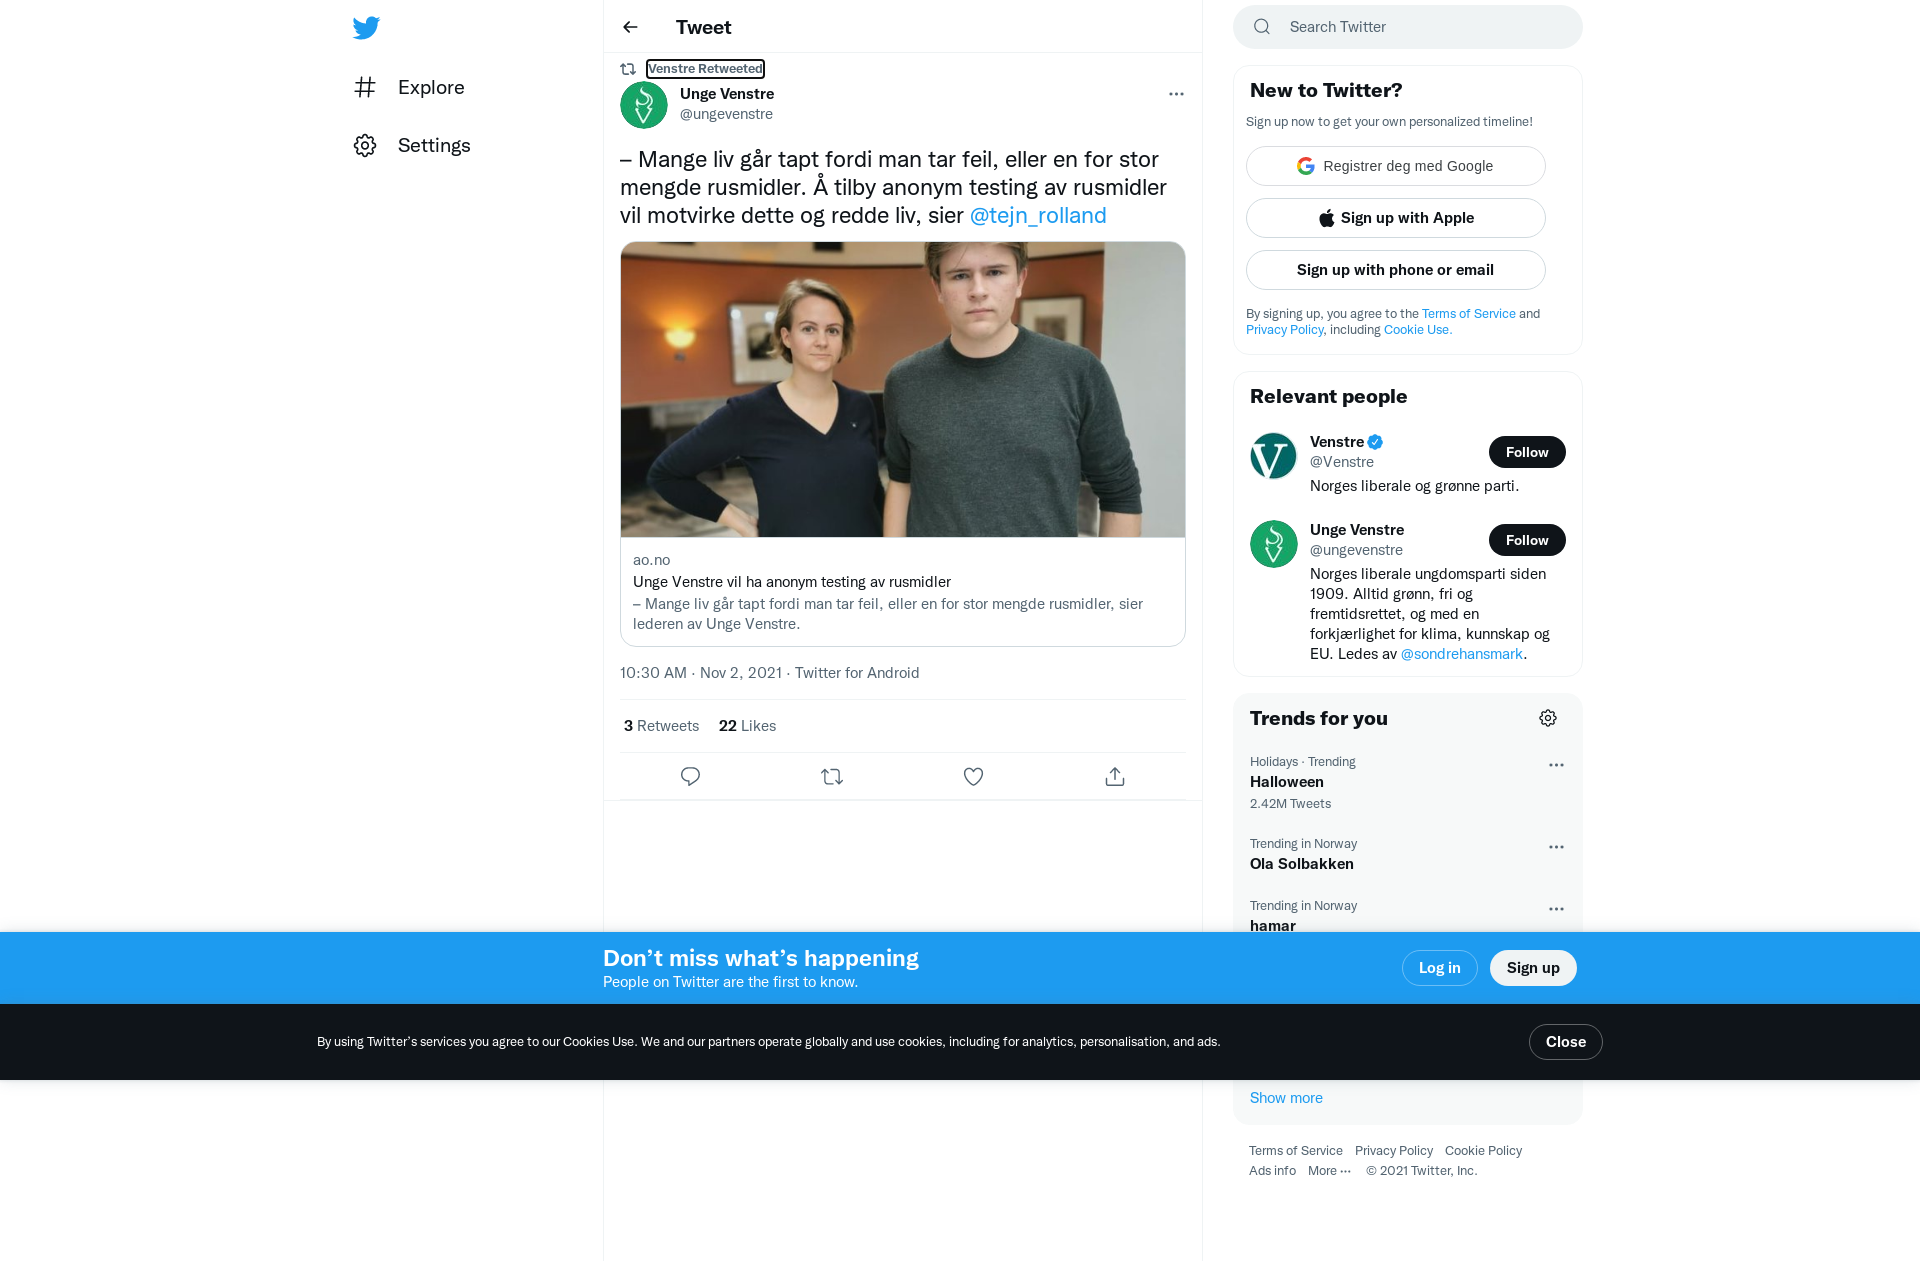Follow the Unge Venstre account
The width and height of the screenshot is (1920, 1261).
tap(1527, 540)
